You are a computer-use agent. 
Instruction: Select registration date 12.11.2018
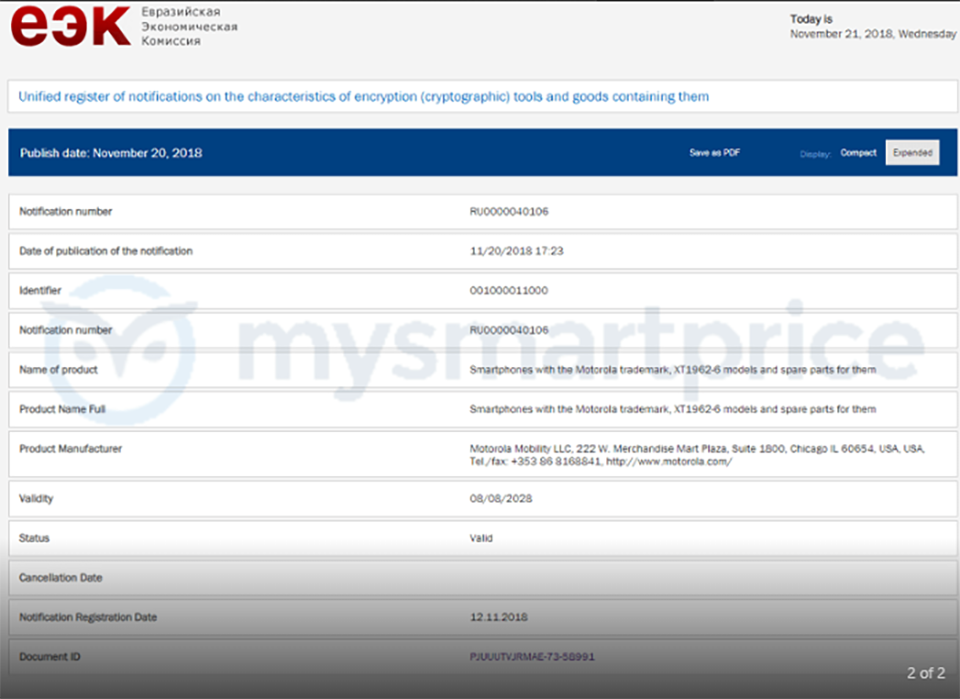tap(498, 618)
